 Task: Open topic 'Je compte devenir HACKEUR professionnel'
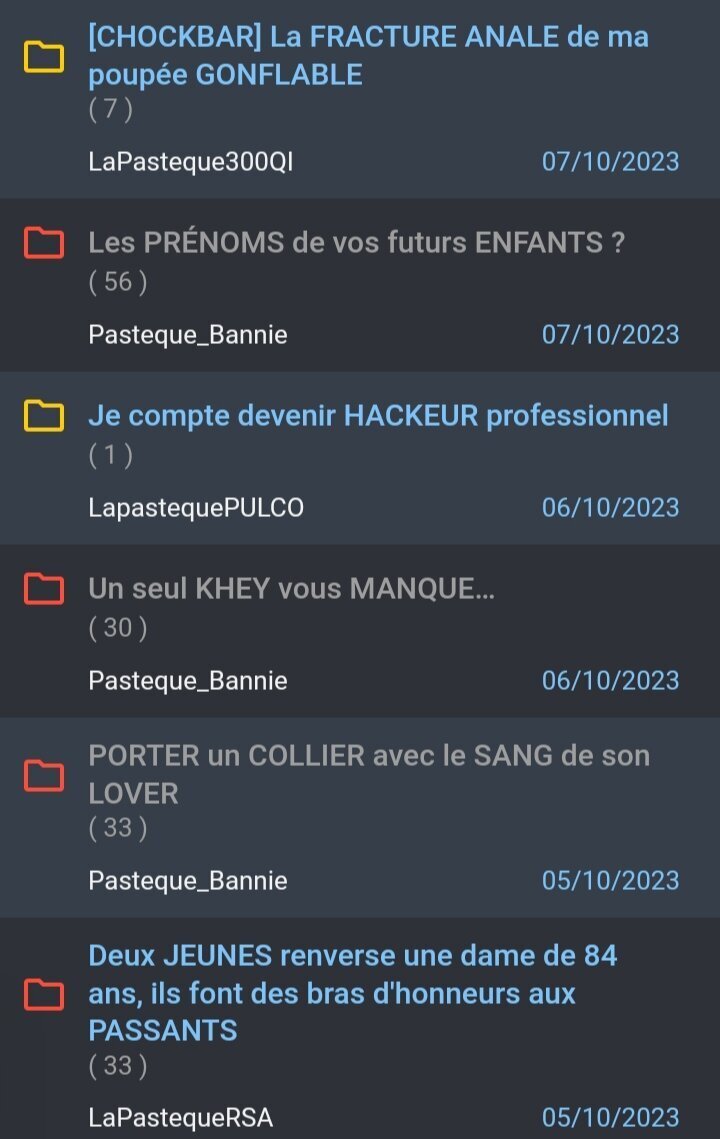378,416
